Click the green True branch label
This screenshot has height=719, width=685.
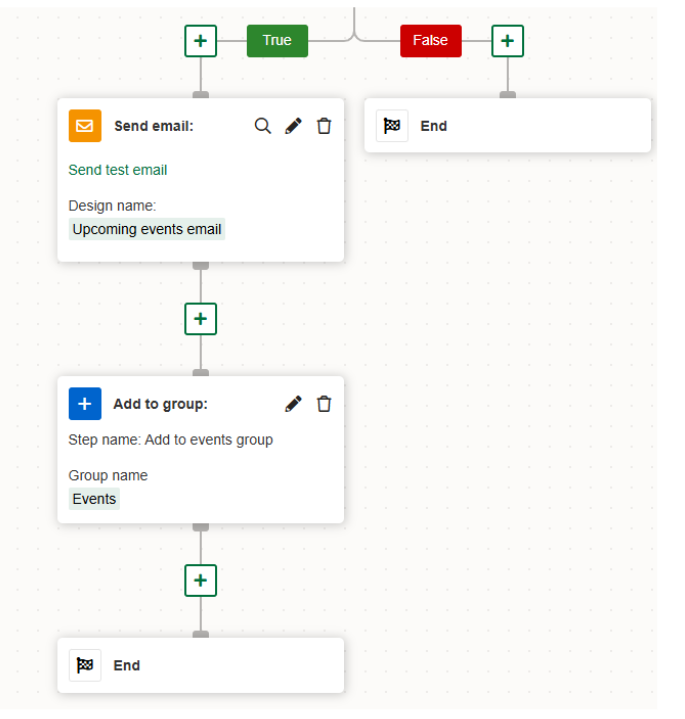click(277, 41)
